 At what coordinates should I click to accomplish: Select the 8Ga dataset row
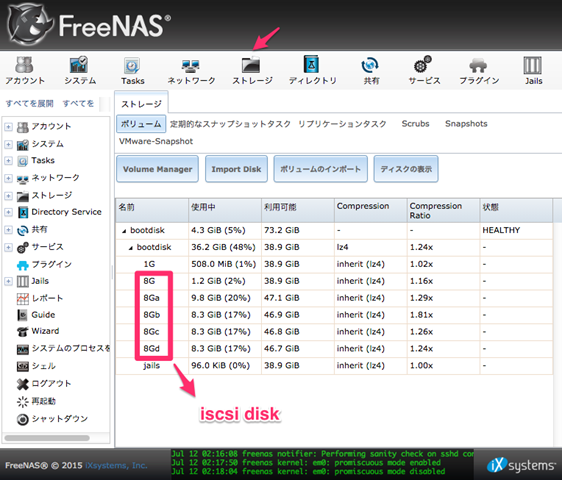tap(334, 298)
